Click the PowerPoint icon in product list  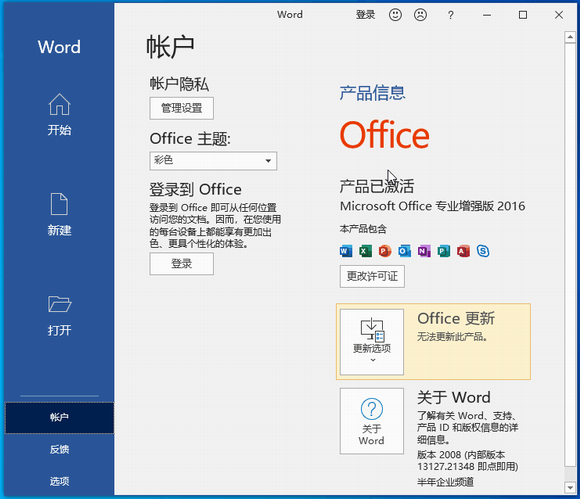pos(385,251)
